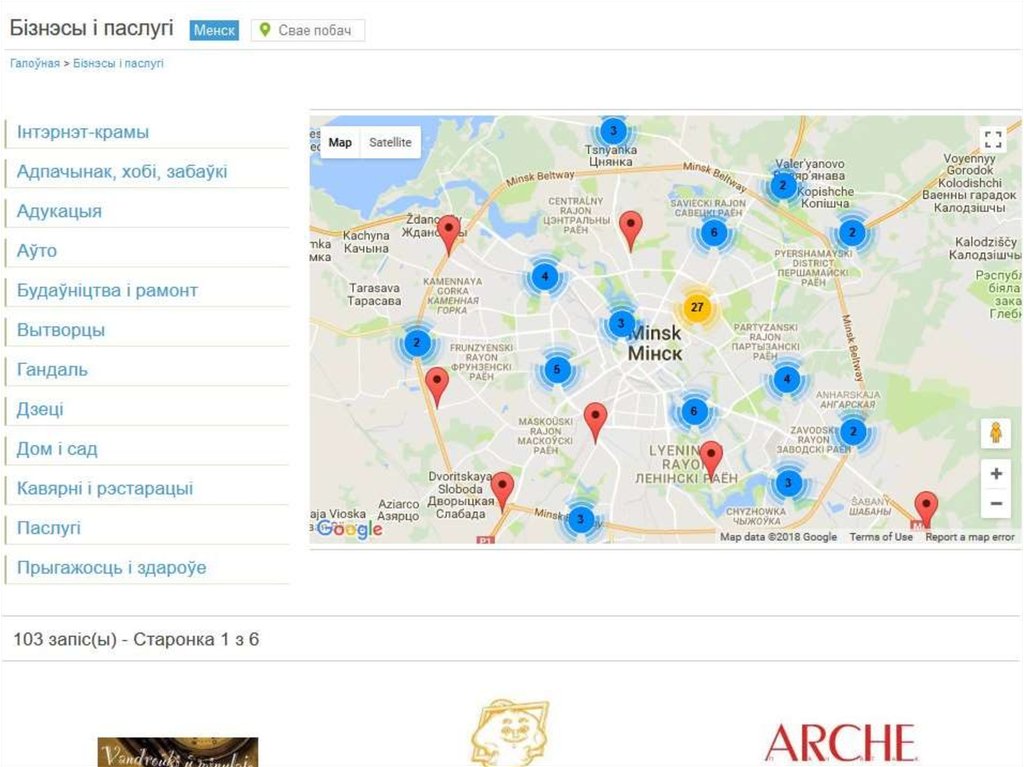Open Інтэрнэт-крамы category
The image size is (1024, 767).
click(x=83, y=132)
